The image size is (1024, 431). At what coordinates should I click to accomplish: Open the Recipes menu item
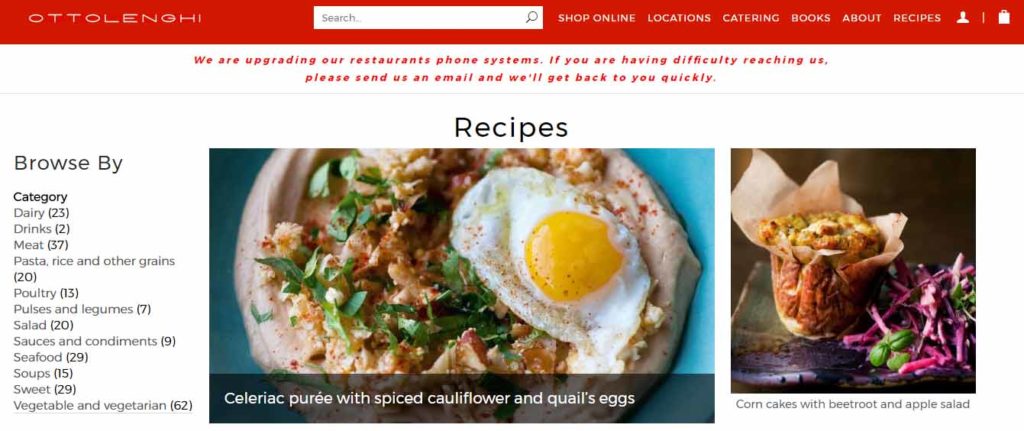point(917,18)
